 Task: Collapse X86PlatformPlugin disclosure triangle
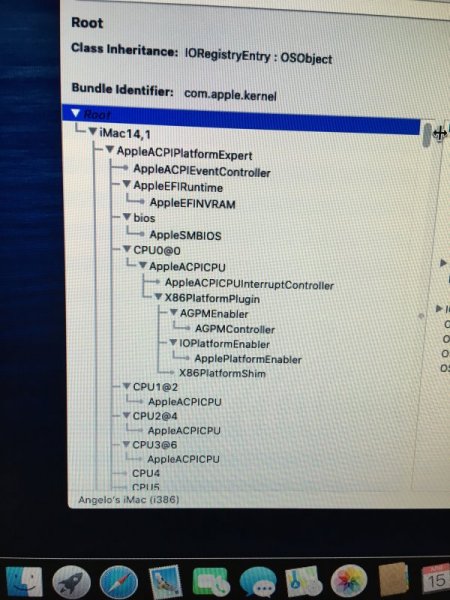pyautogui.click(x=158, y=297)
